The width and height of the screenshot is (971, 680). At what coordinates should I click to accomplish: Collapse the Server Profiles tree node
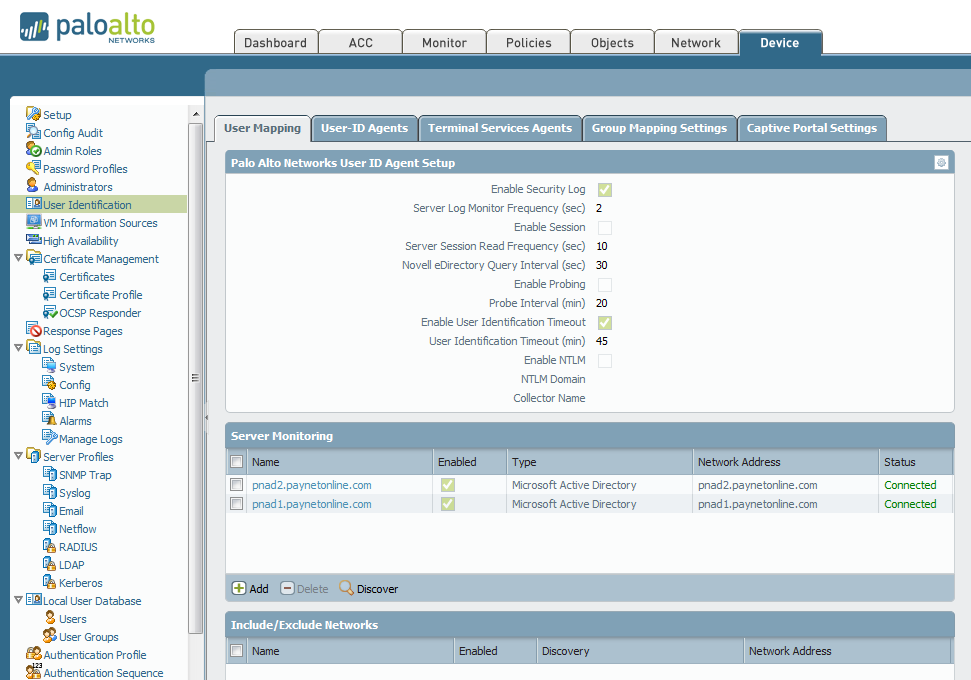(x=18, y=457)
